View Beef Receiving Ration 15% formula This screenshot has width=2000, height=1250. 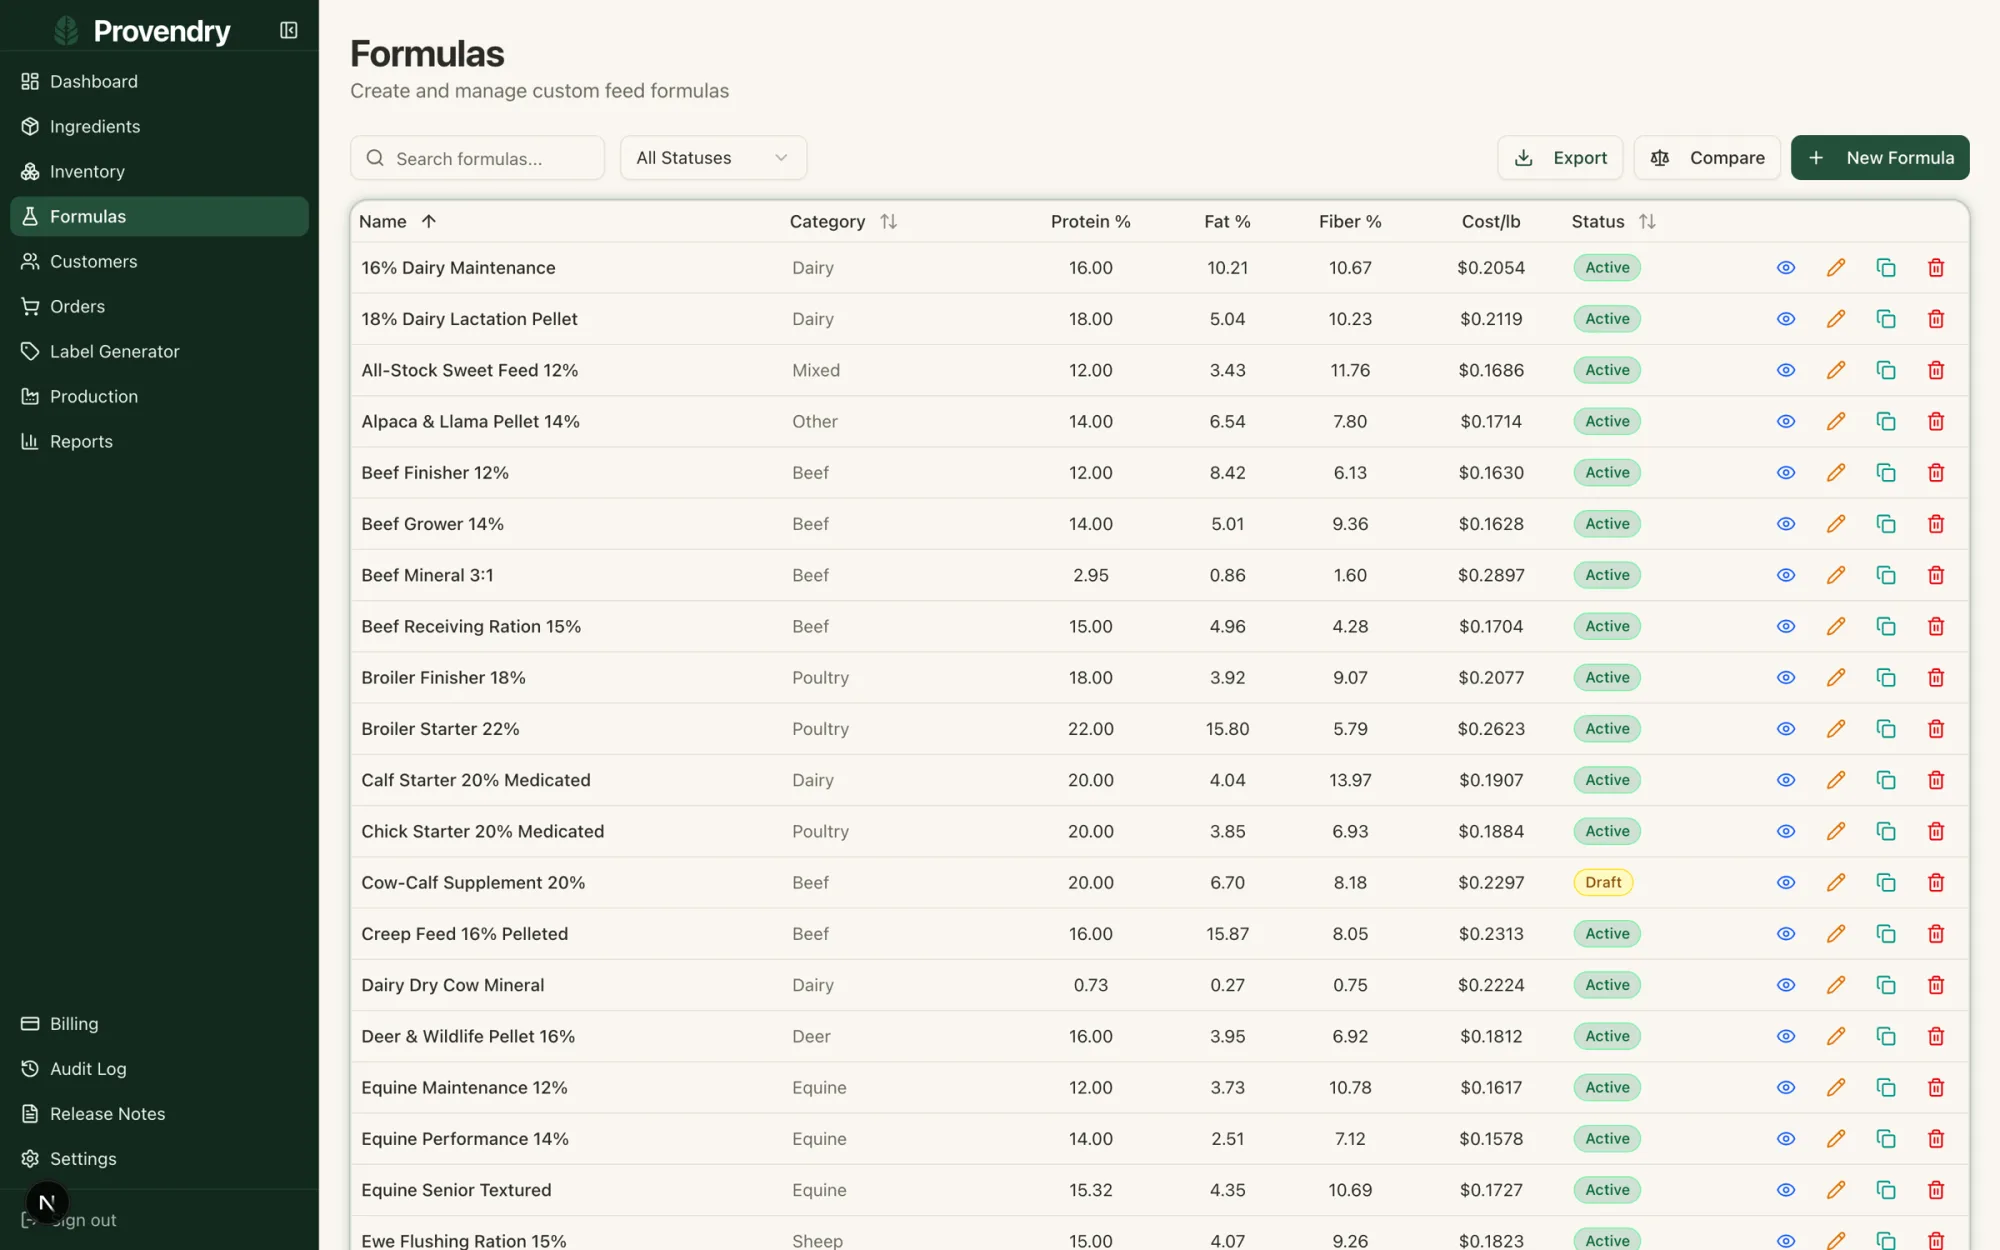click(1786, 626)
